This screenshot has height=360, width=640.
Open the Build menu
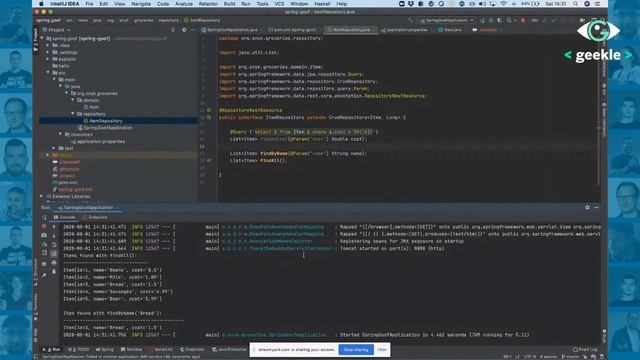pyautogui.click(x=229, y=4)
